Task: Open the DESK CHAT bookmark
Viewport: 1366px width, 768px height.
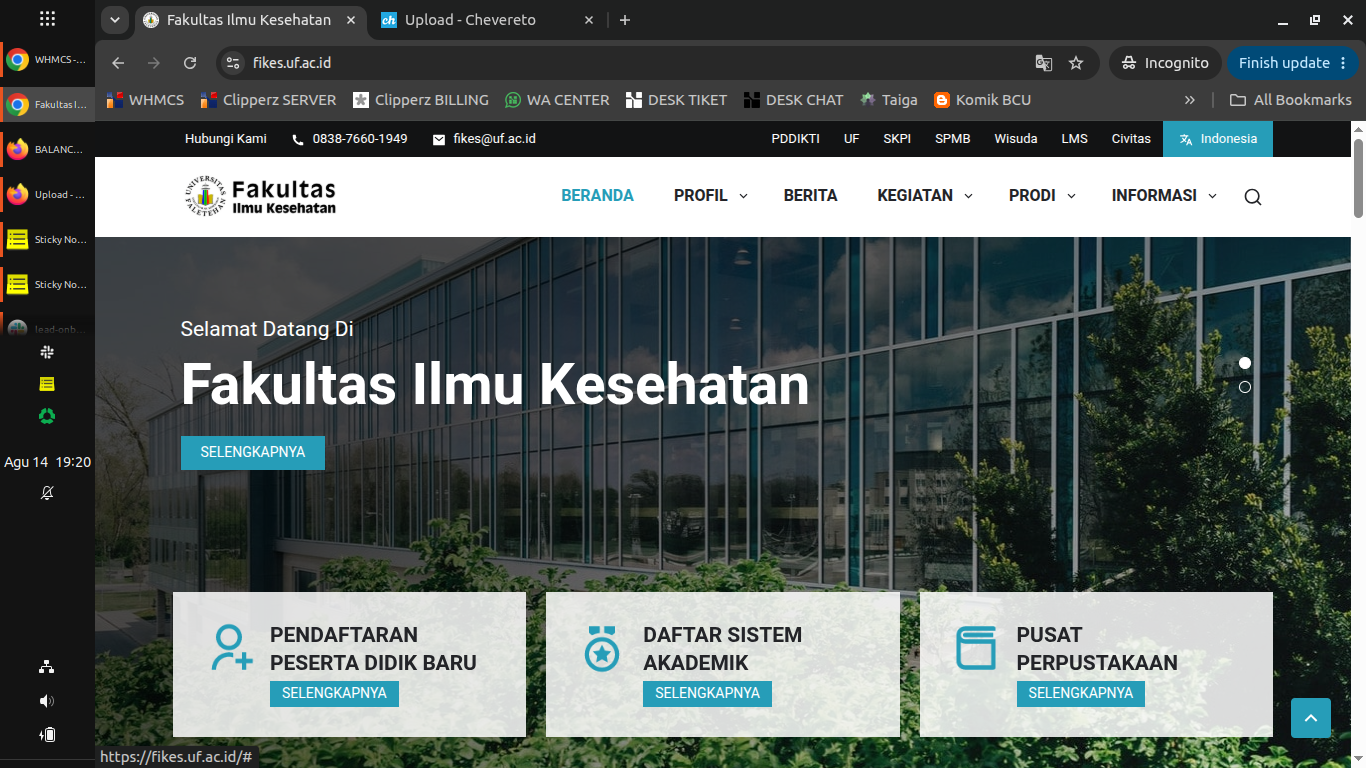Action: click(x=794, y=100)
